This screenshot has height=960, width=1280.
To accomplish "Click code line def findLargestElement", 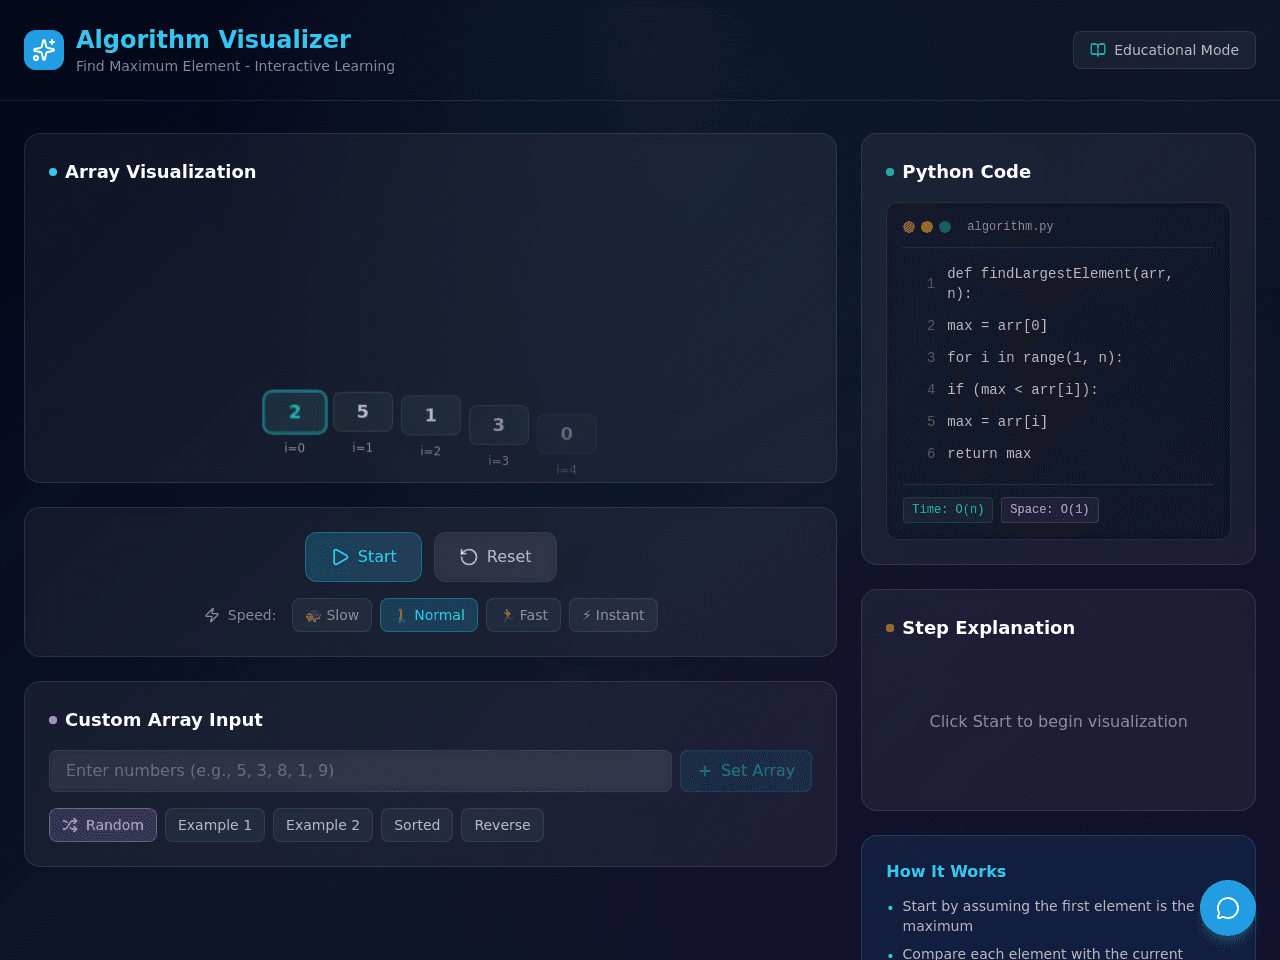I will click(1058, 284).
